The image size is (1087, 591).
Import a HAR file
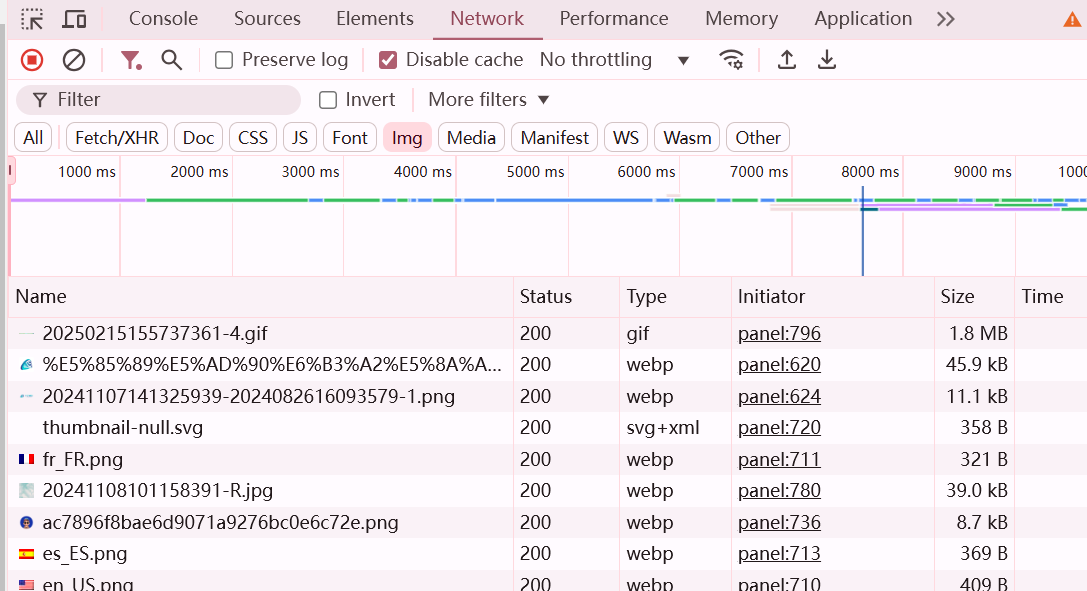(x=786, y=60)
